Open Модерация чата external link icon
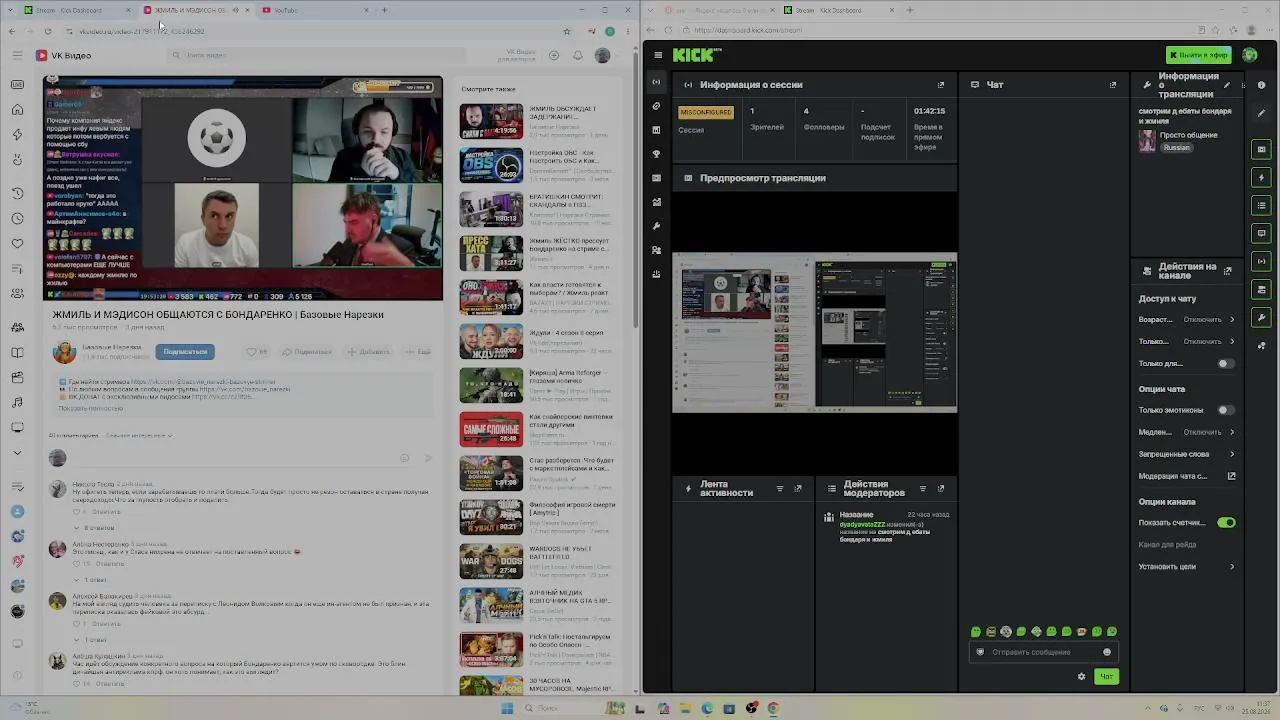Image resolution: width=1280 pixels, height=720 pixels. [1232, 476]
